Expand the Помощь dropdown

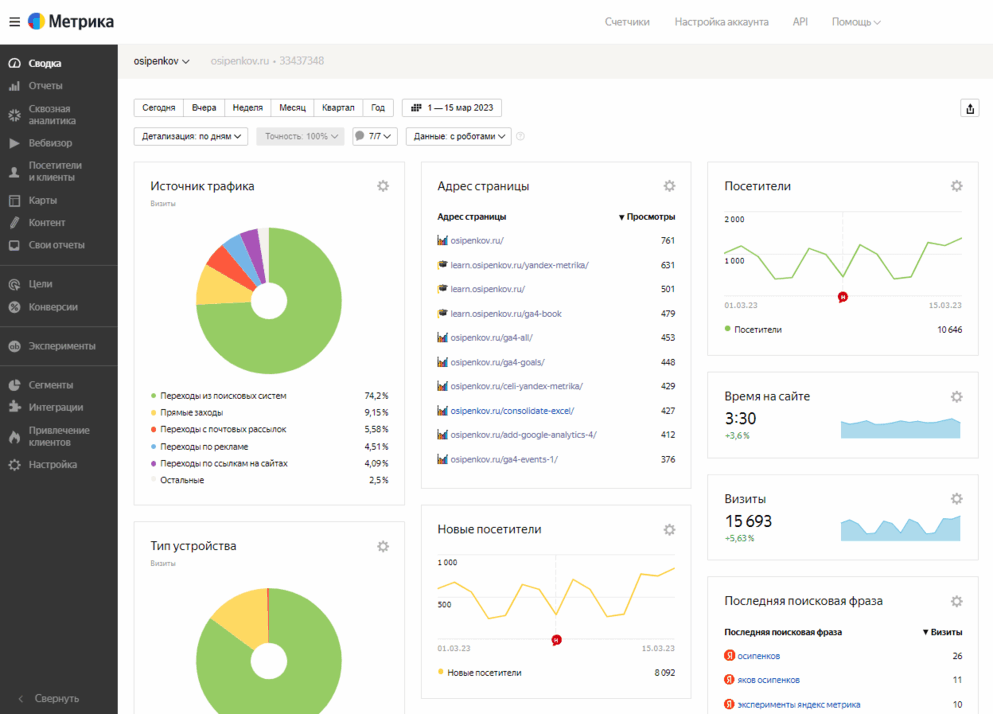coord(856,22)
